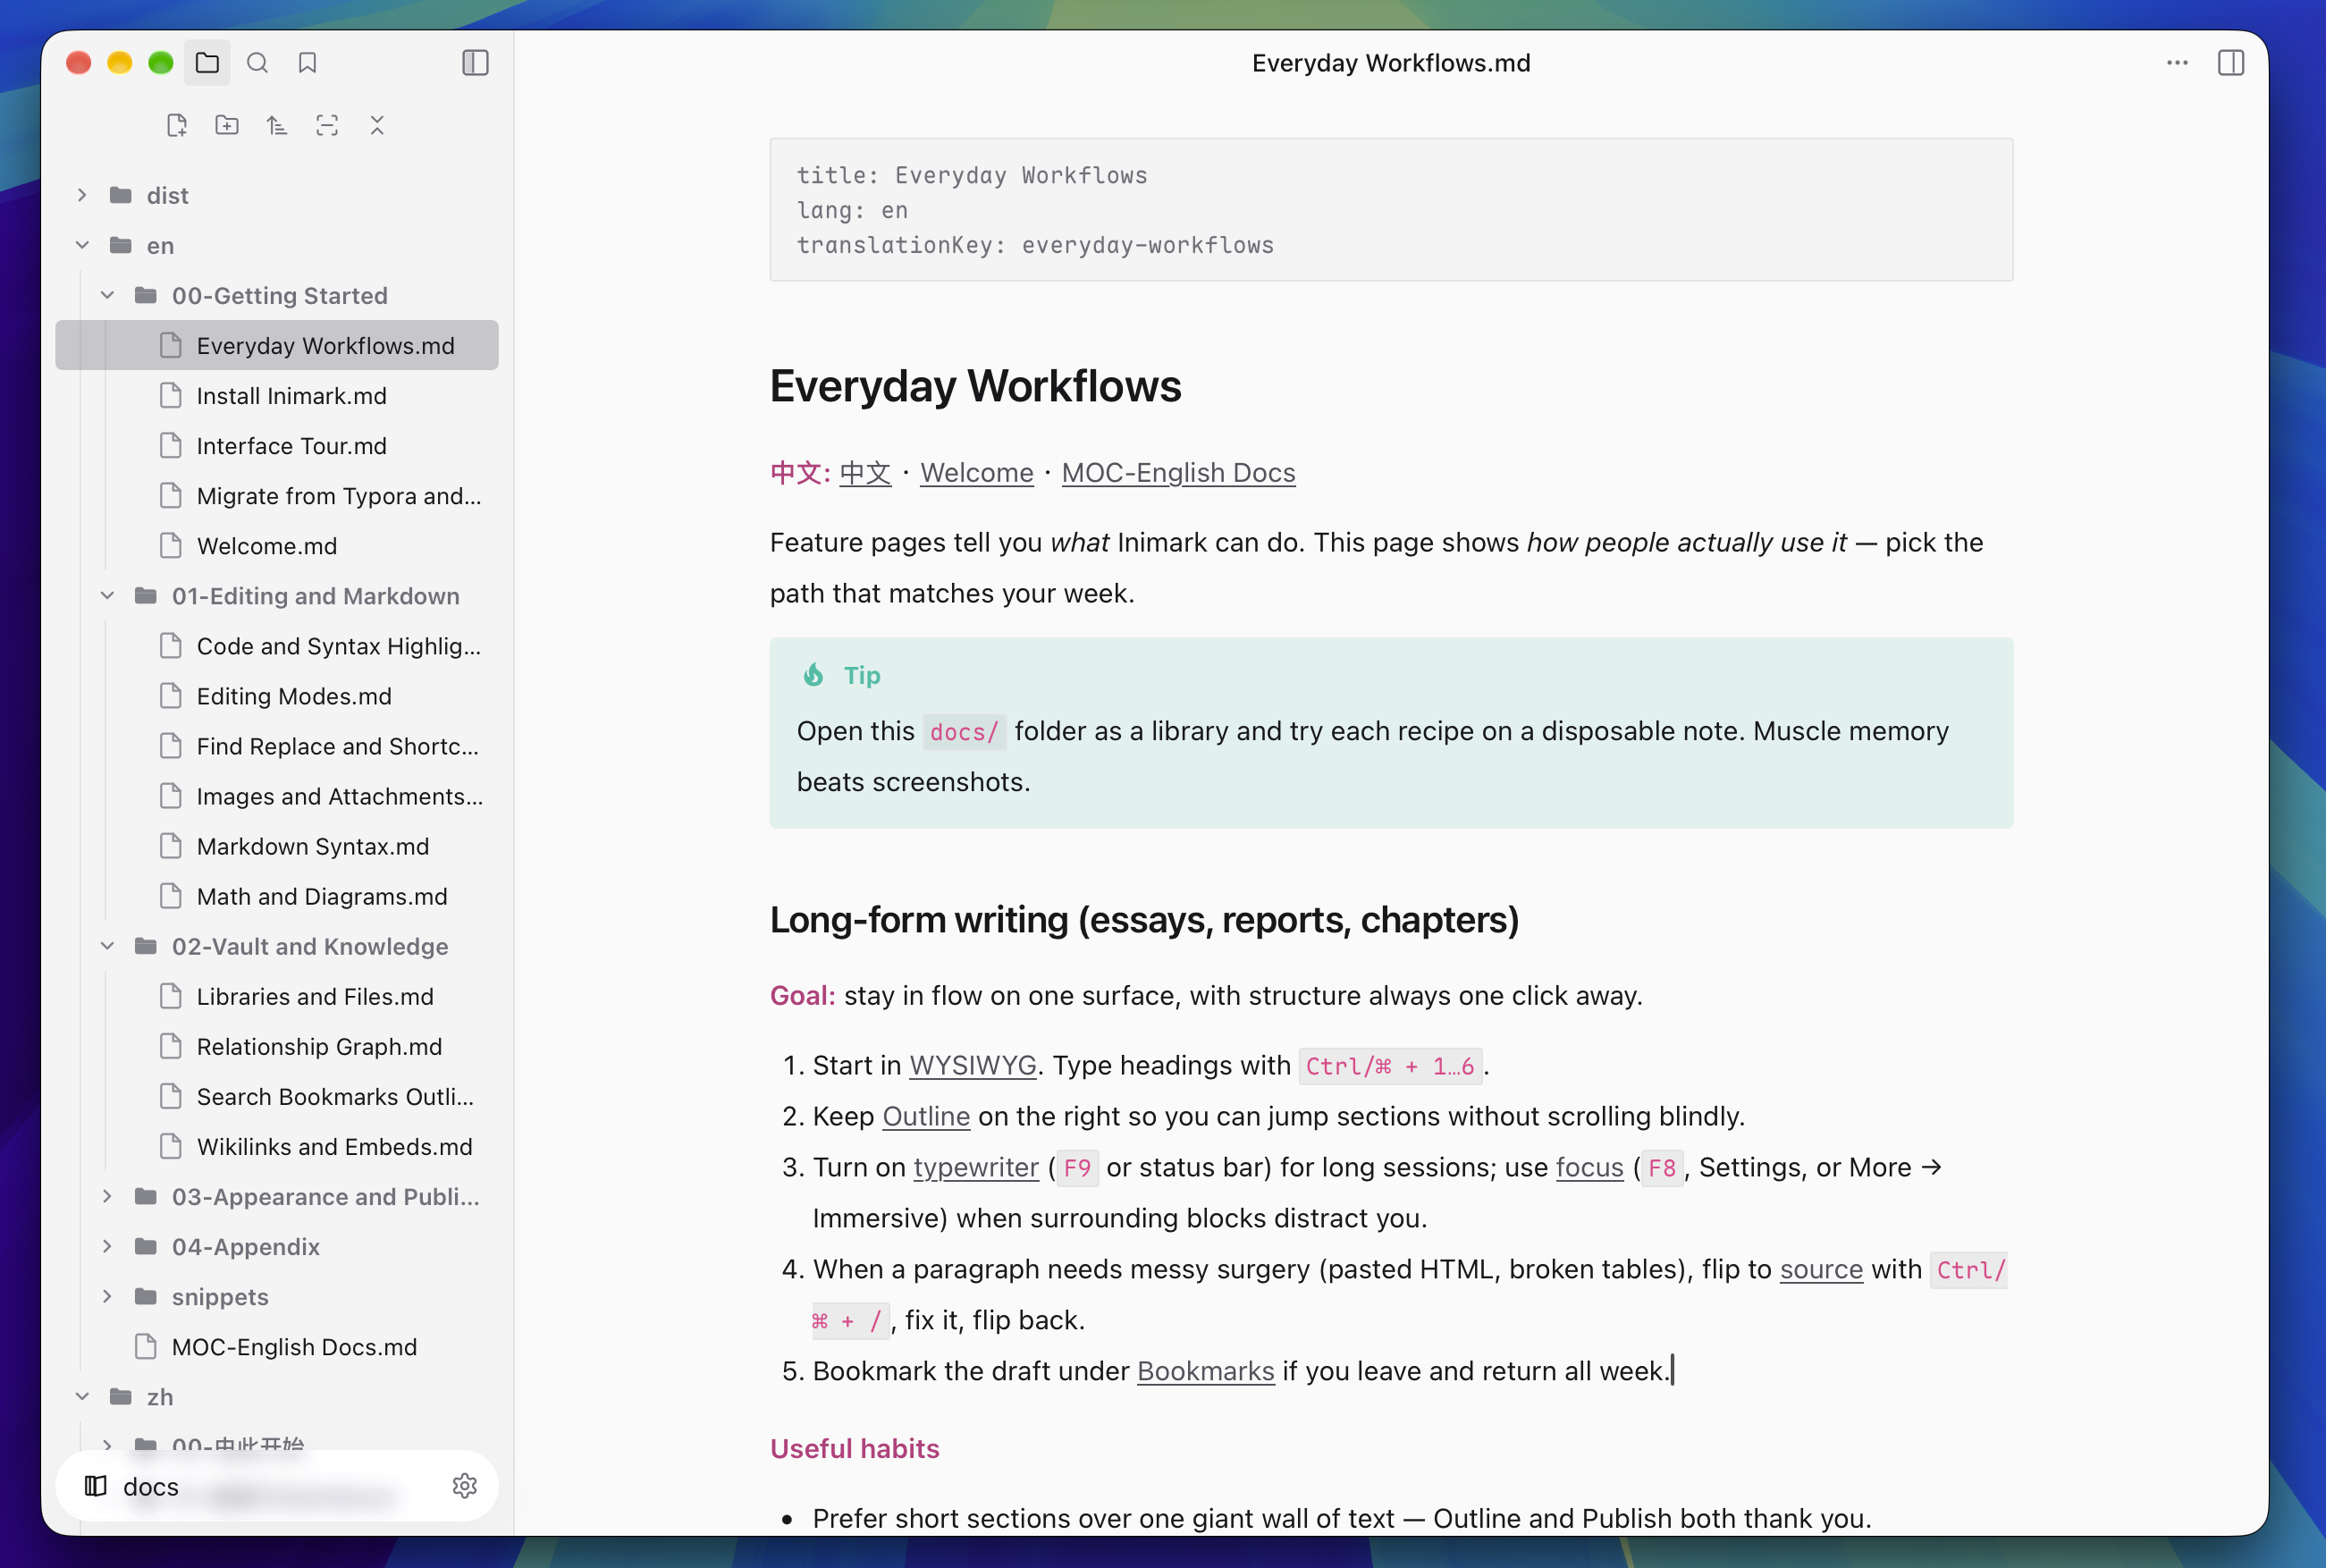
Task: Collapse all folders in tree
Action: (x=377, y=125)
